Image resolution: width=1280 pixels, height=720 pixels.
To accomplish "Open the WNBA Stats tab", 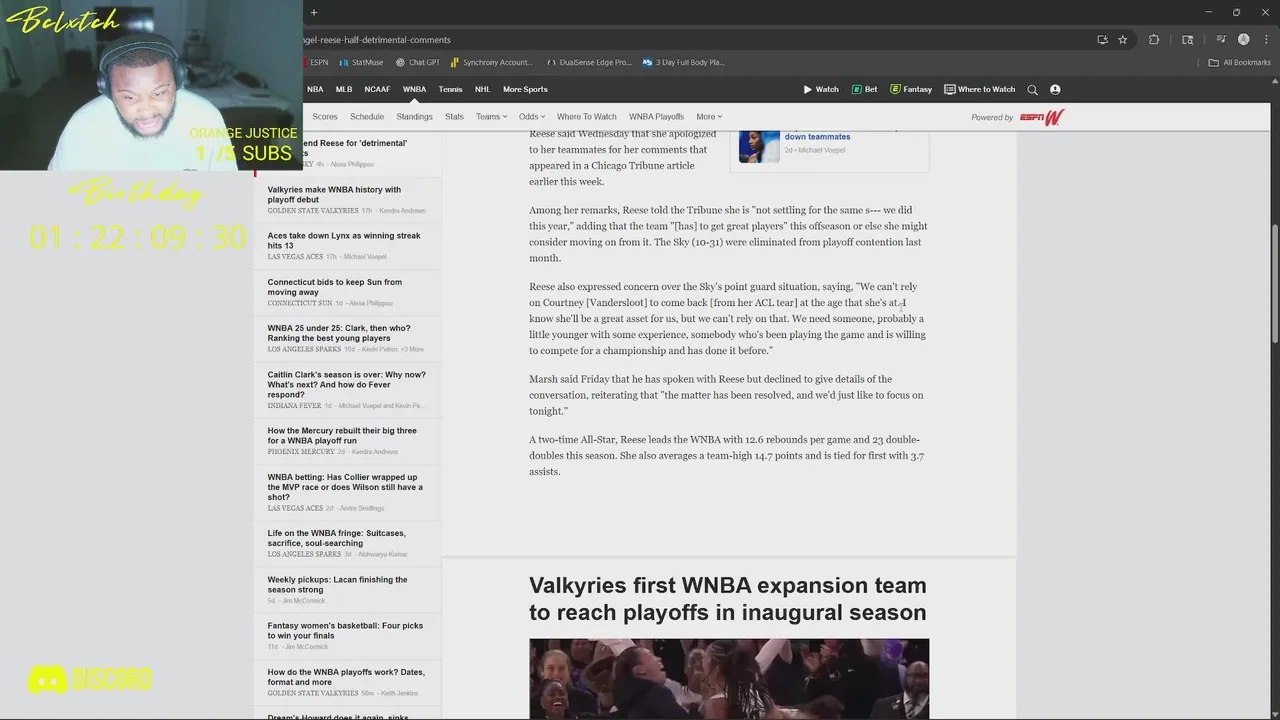I will pyautogui.click(x=454, y=117).
